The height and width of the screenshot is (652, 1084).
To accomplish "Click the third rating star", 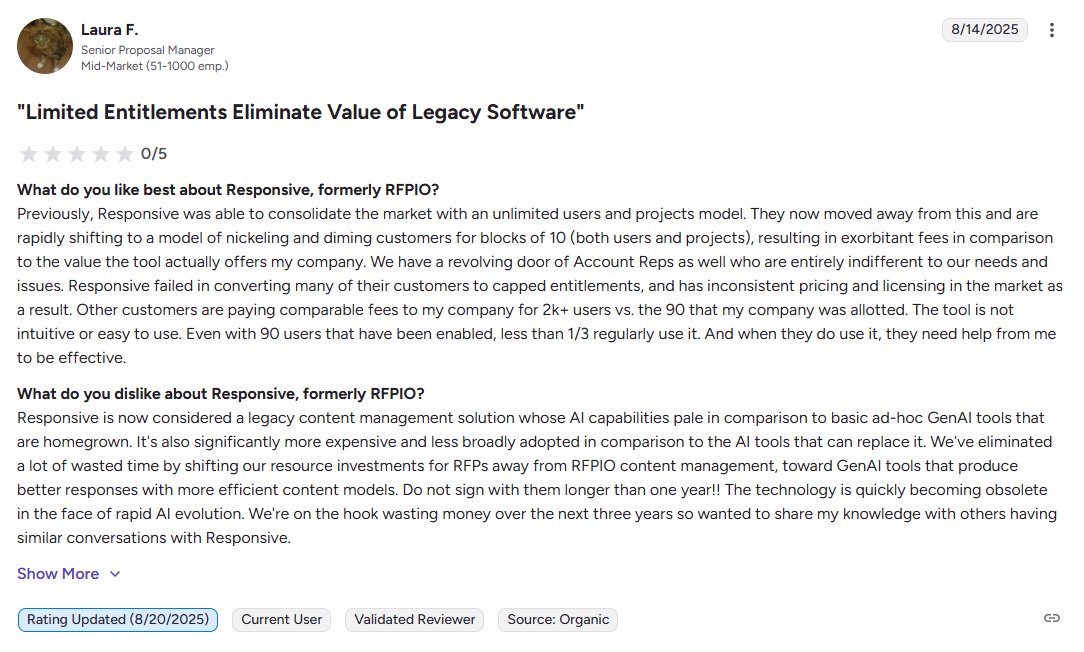I will click(x=77, y=154).
